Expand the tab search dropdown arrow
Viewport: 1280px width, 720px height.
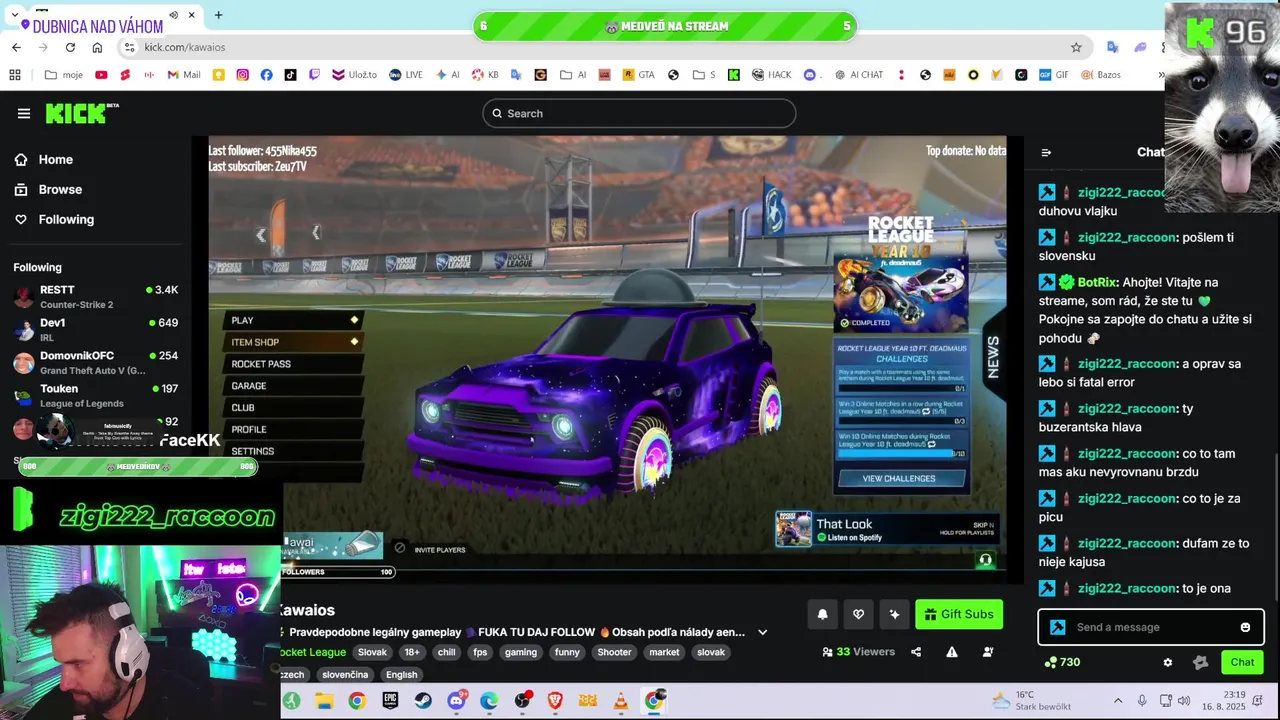click(x=14, y=15)
